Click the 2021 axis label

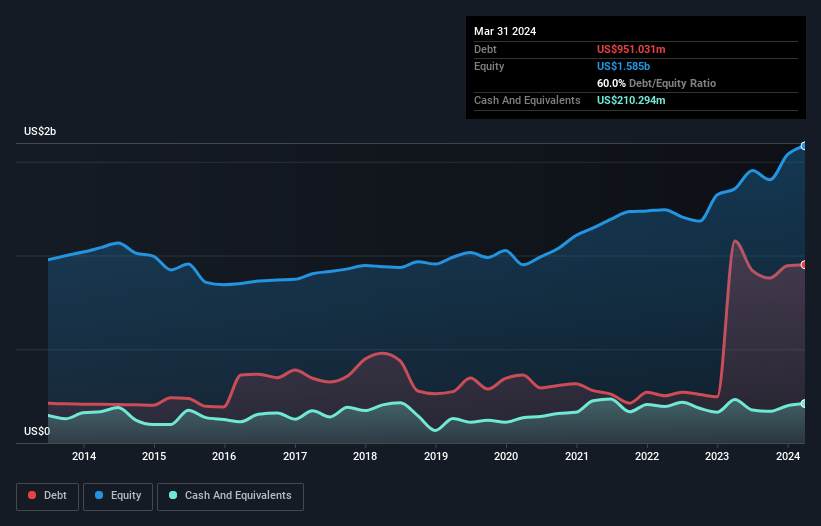click(x=576, y=456)
